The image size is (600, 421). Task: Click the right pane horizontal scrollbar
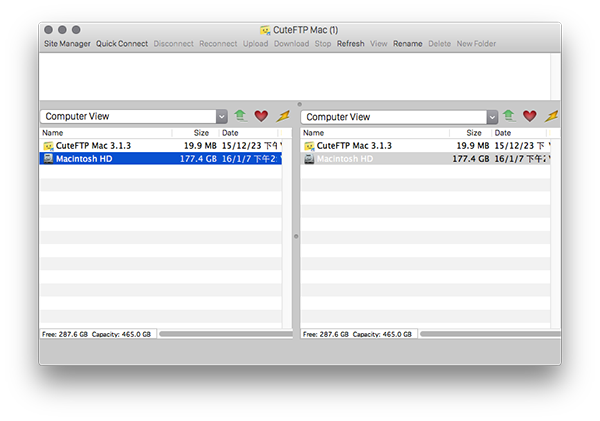[x=490, y=334]
